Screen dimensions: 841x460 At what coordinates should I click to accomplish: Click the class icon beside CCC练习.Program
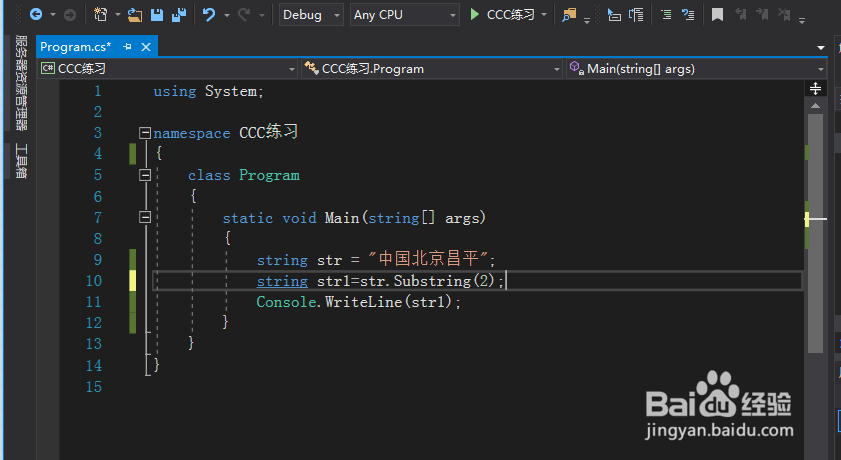[x=312, y=68]
